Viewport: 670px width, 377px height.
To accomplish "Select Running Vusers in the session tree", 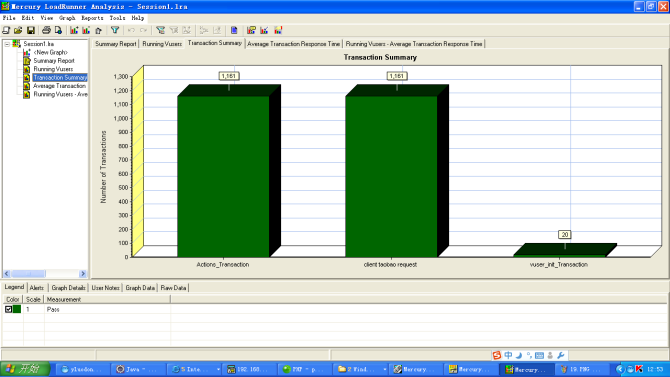I will 53,69.
